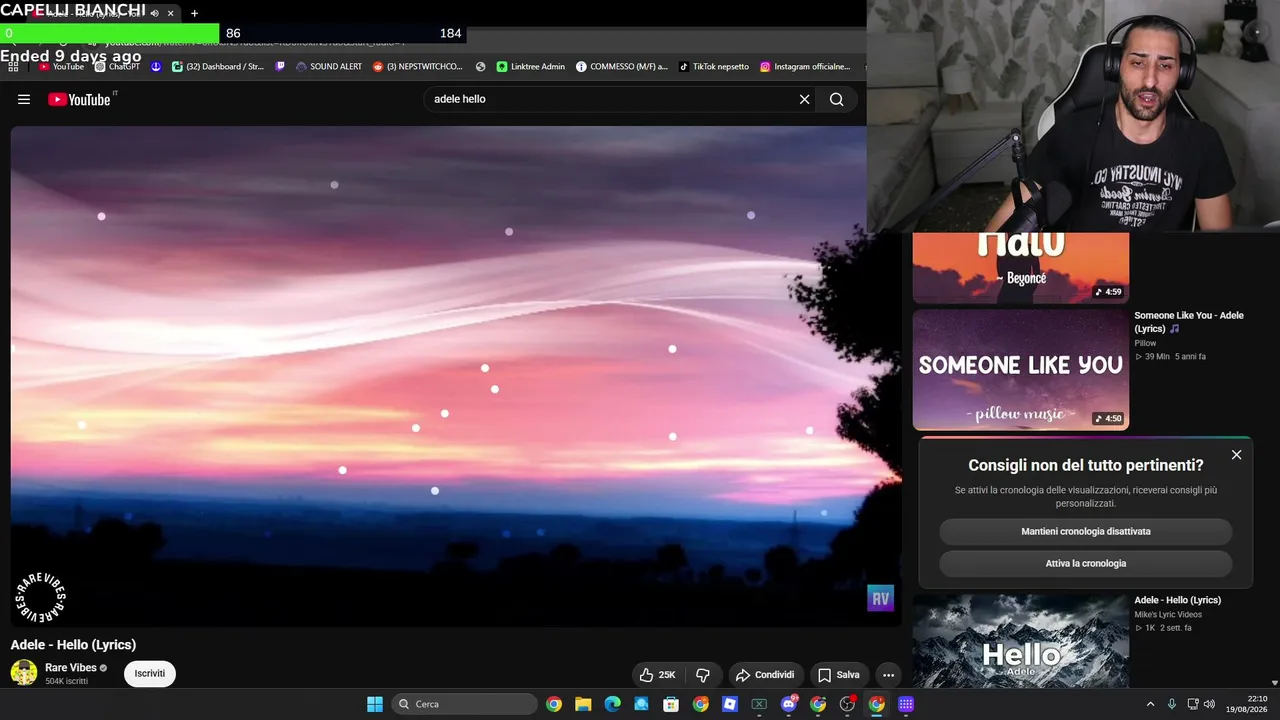1280x720 pixels.
Task: Open Microsoft Store from the taskbar
Action: [x=671, y=704]
